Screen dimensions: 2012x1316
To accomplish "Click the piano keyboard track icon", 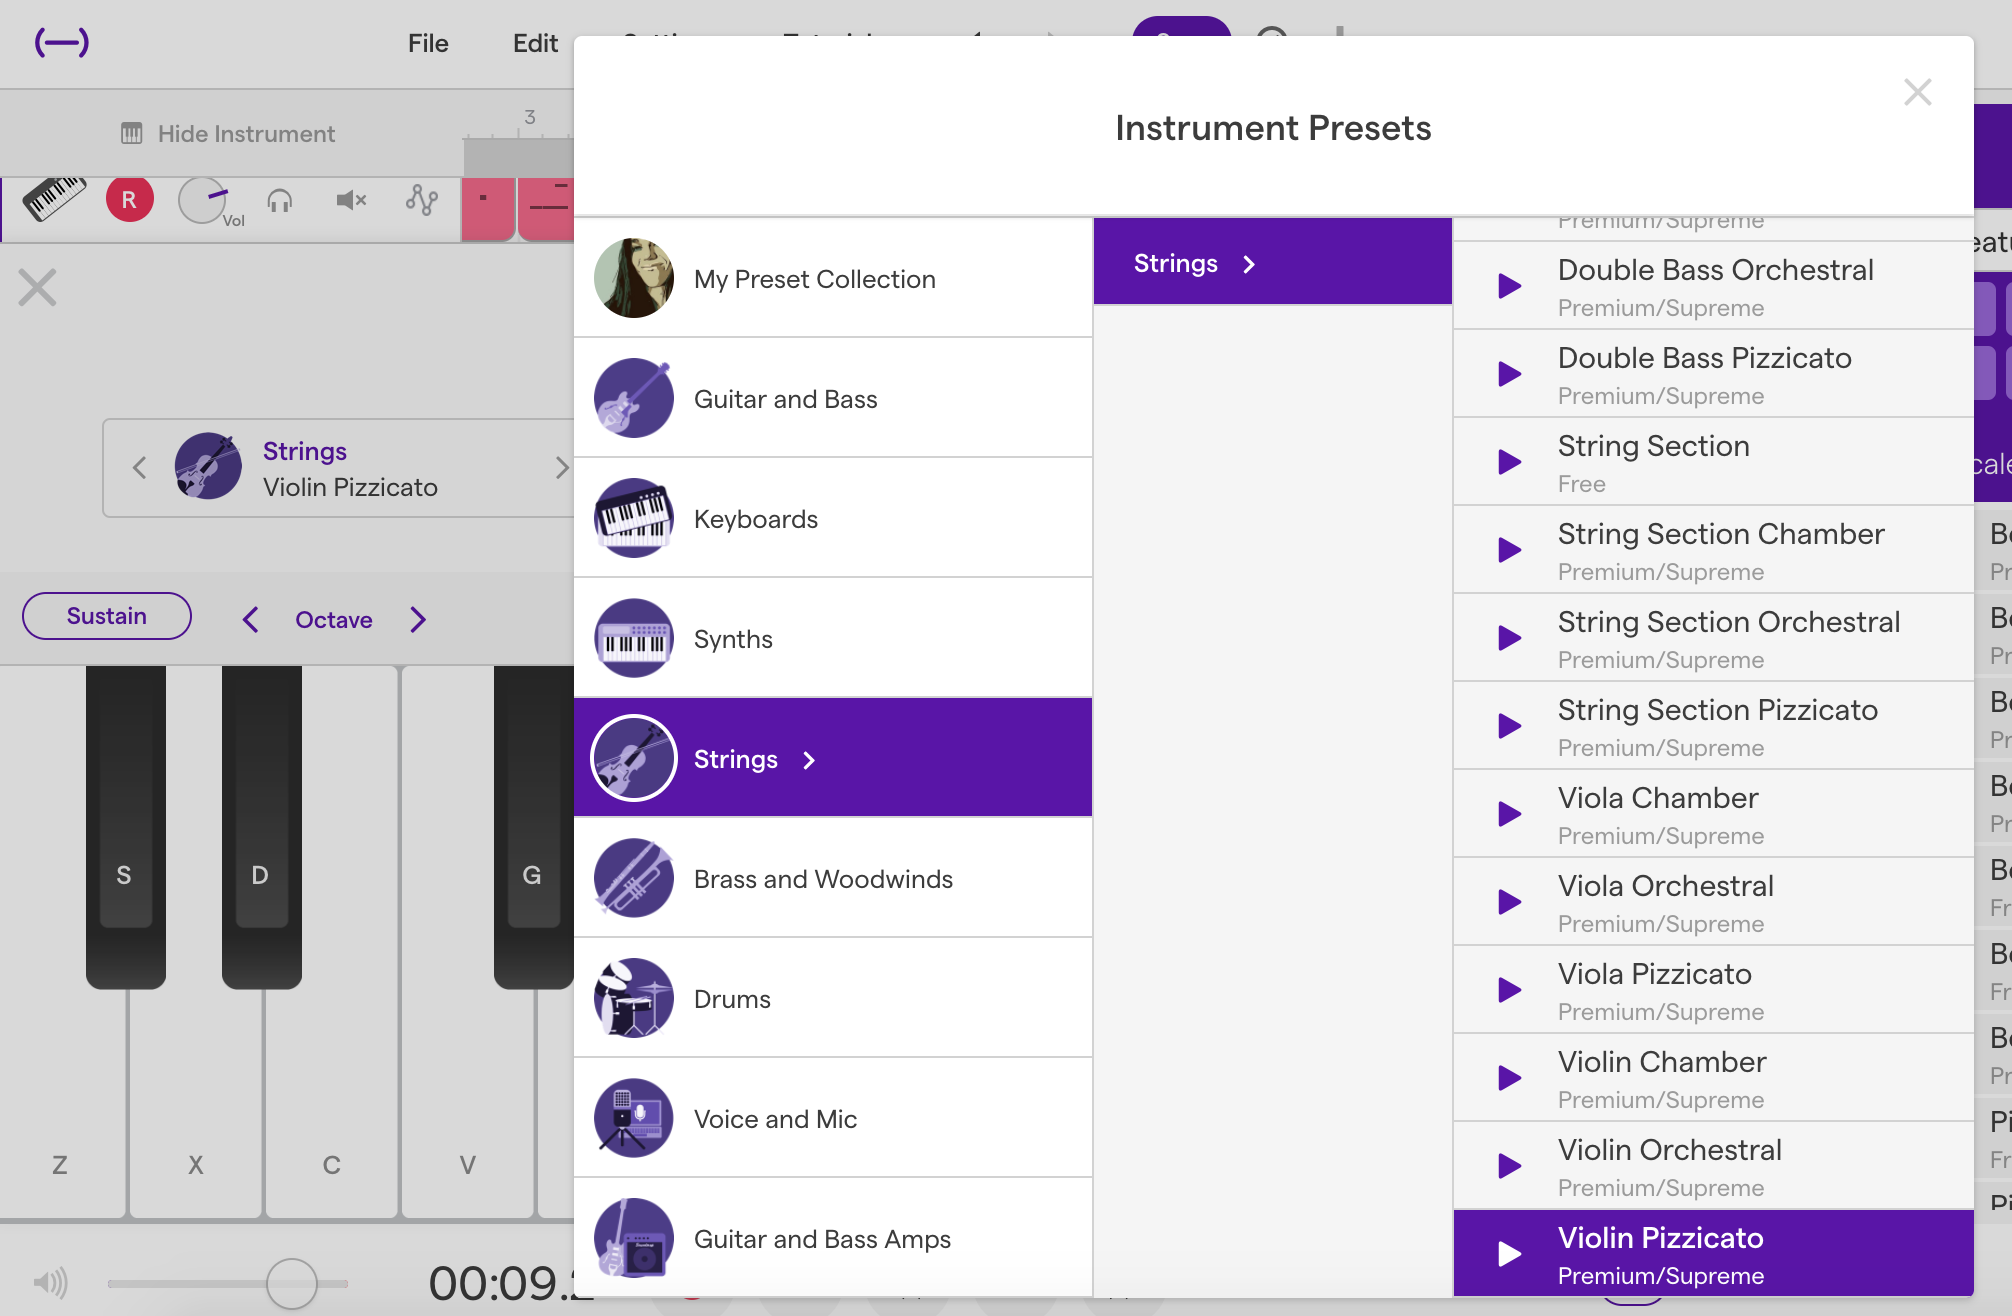I will pos(54,198).
